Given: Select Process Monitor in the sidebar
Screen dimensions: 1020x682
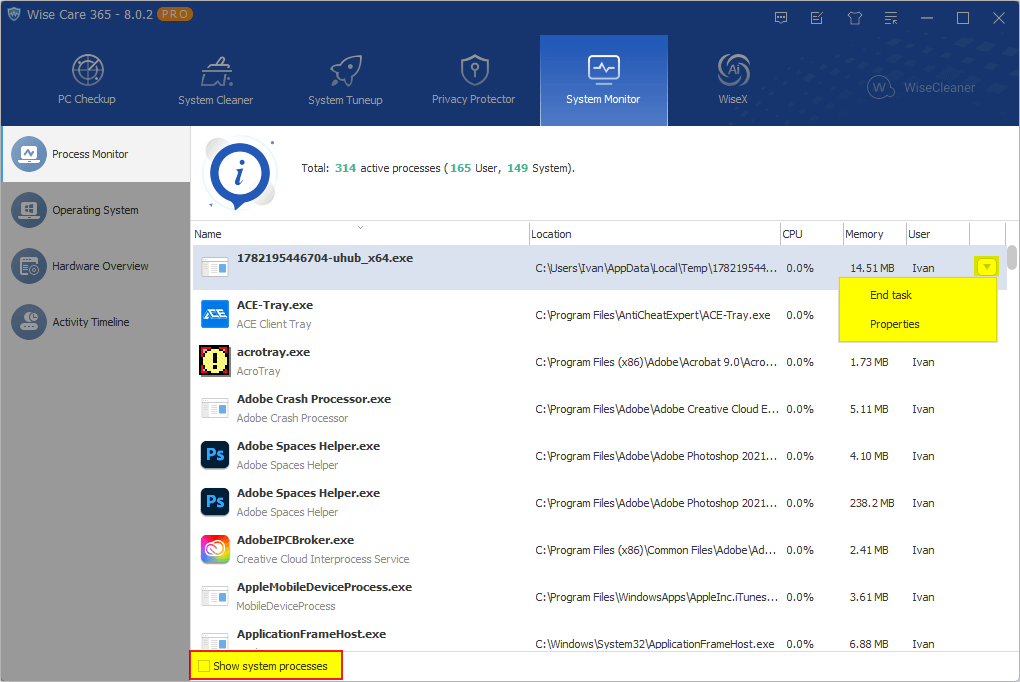Looking at the screenshot, I should coord(96,154).
